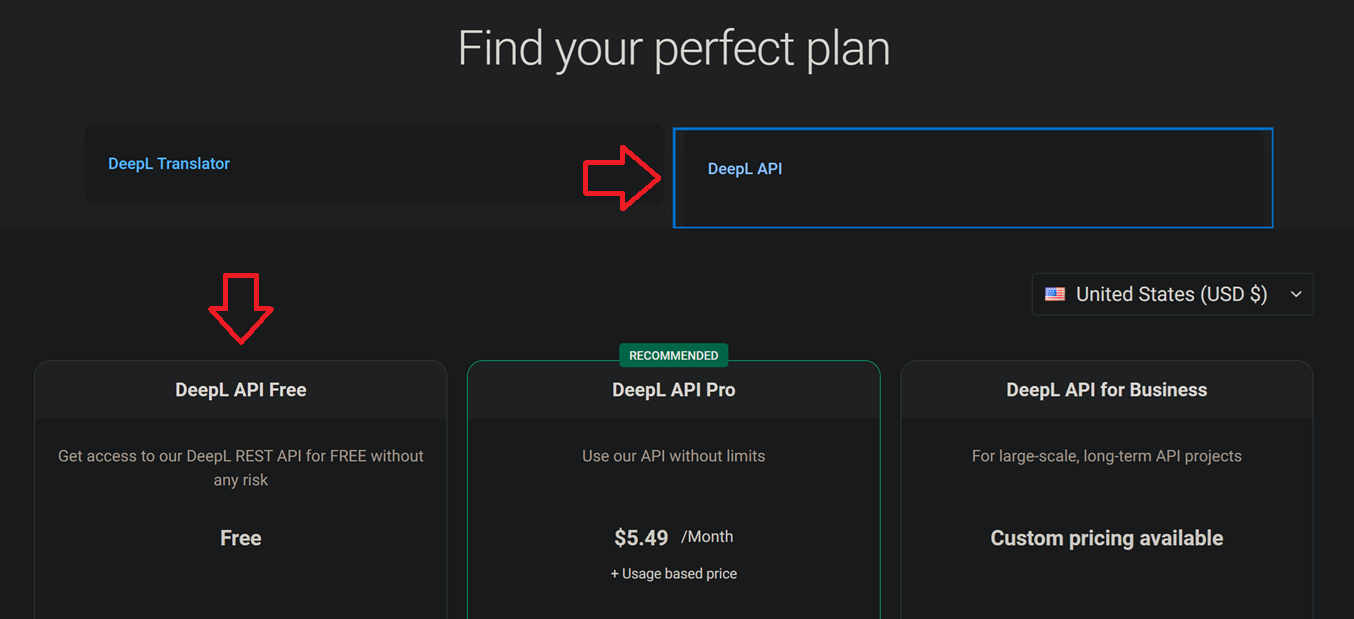The width and height of the screenshot is (1354, 619).
Task: Click "Custom pricing available" text
Action: click(x=1107, y=538)
